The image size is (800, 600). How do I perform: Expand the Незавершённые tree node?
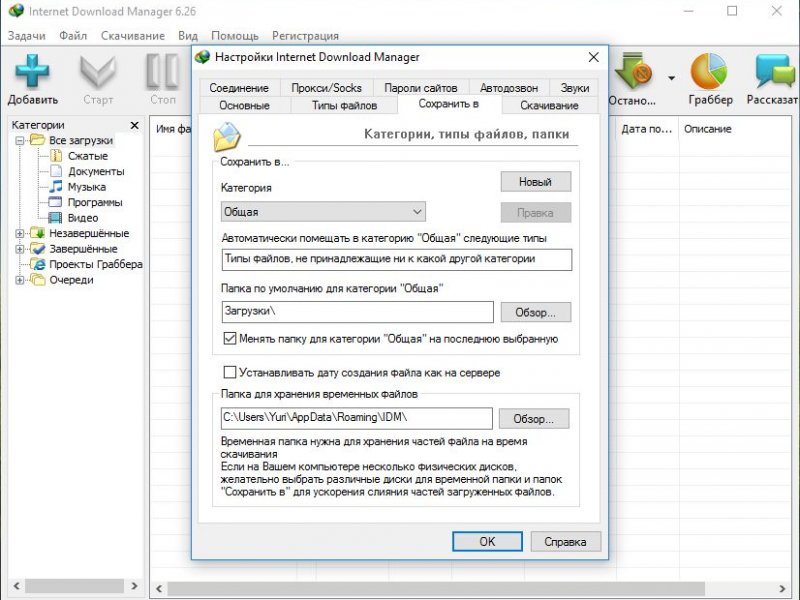click(x=19, y=234)
